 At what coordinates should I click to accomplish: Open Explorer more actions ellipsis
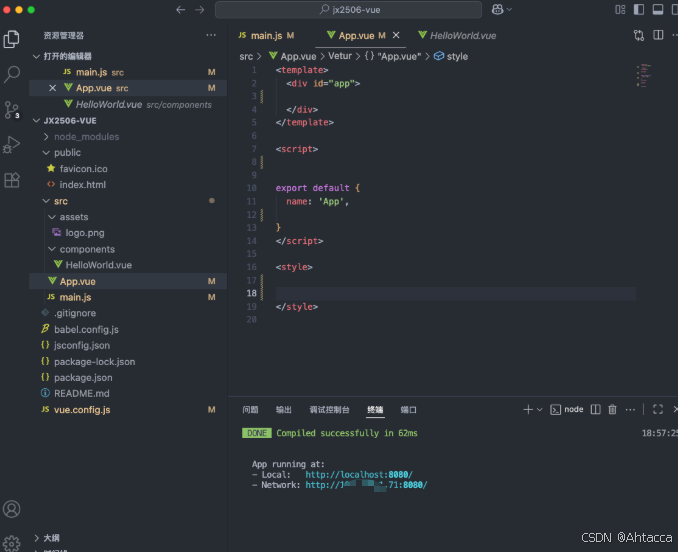click(211, 35)
